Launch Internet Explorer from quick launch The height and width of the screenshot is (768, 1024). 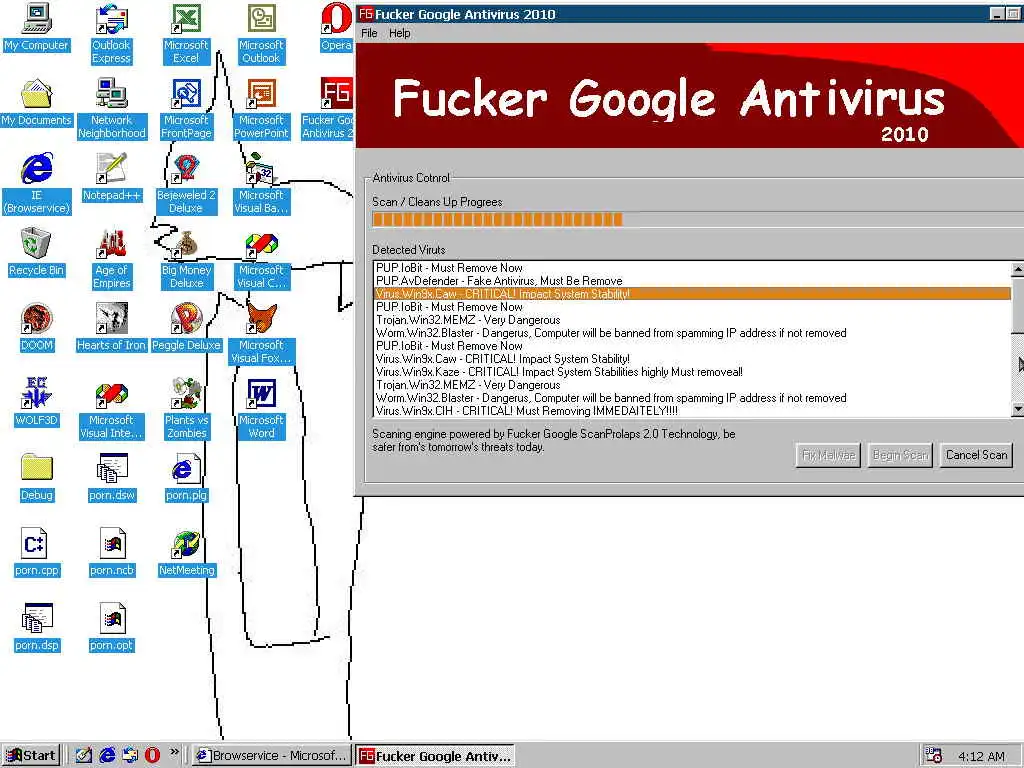107,755
